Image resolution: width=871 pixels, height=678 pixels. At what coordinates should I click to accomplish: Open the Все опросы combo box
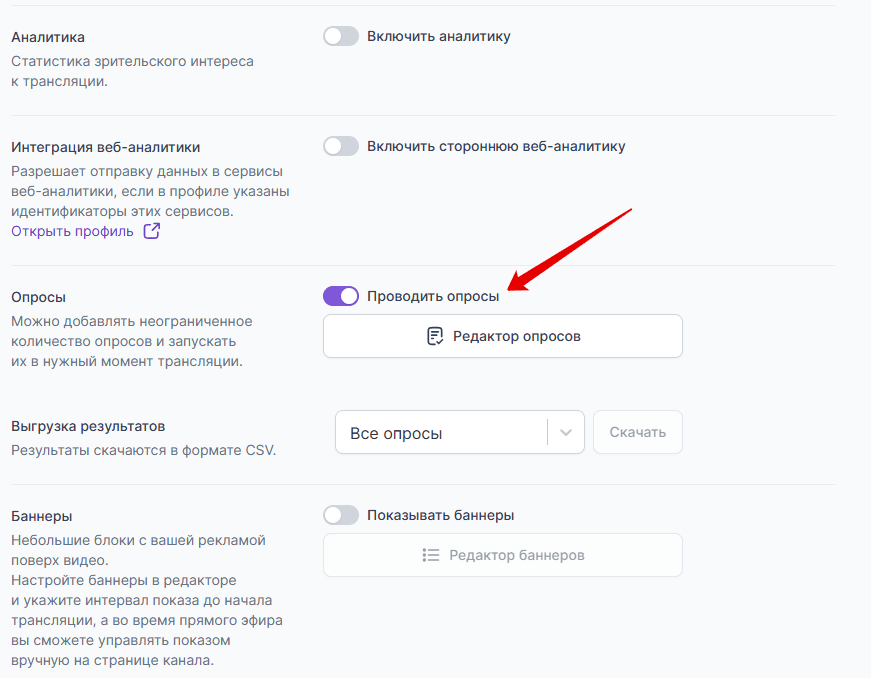(442, 433)
